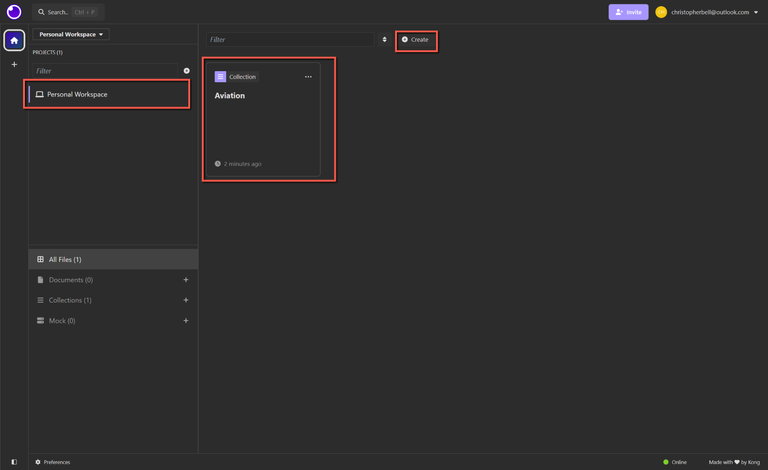
Task: Select All Files filter
Action: 65,259
